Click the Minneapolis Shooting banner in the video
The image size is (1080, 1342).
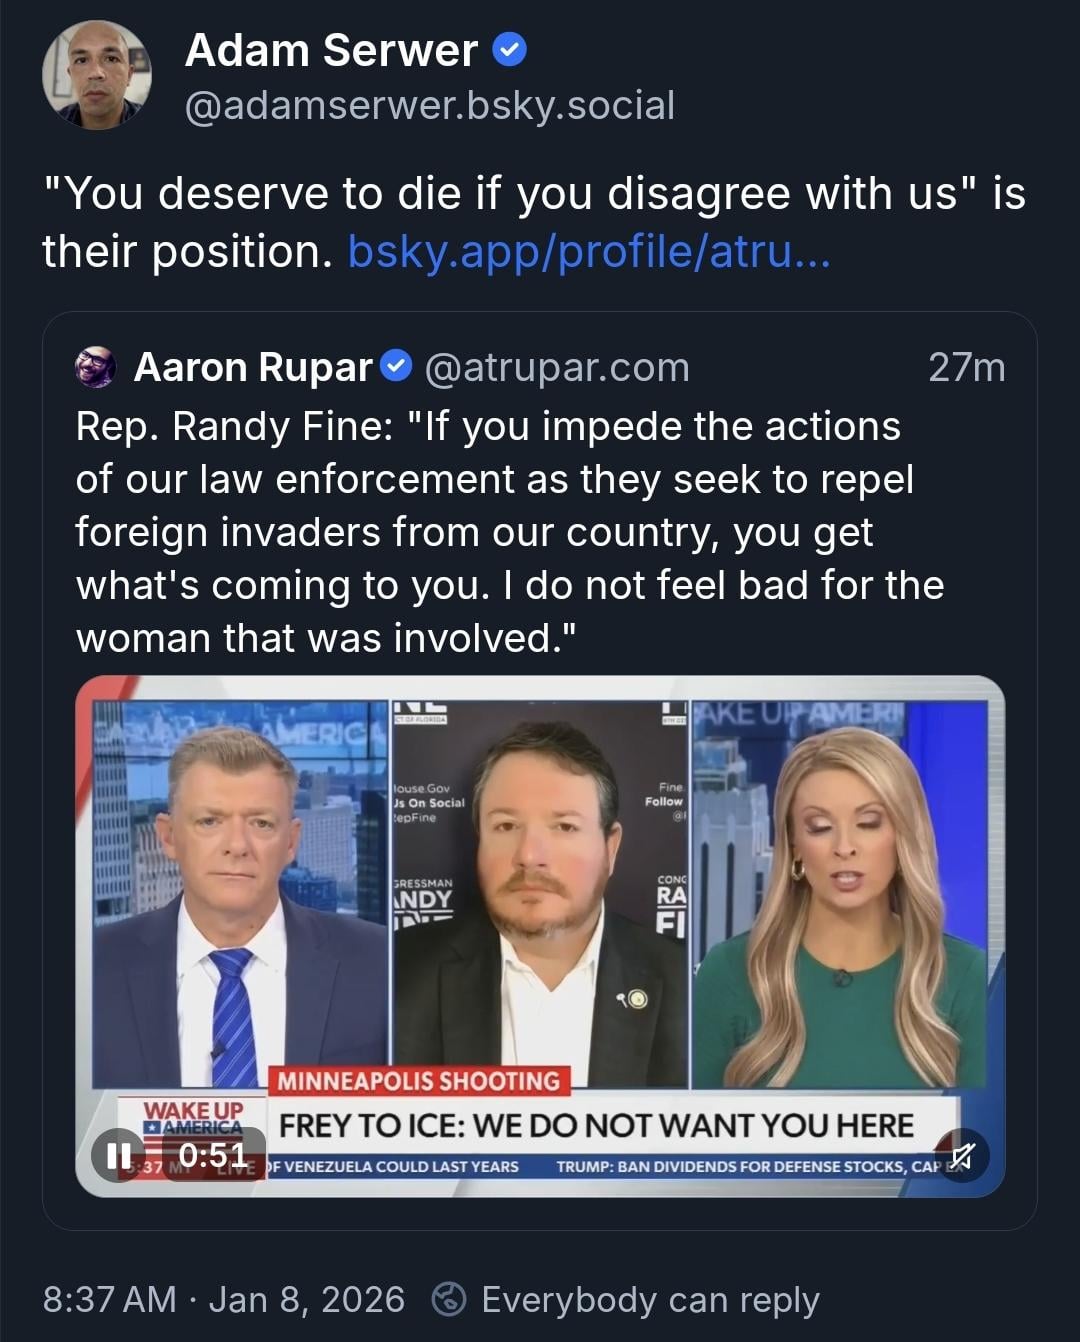[418, 1081]
